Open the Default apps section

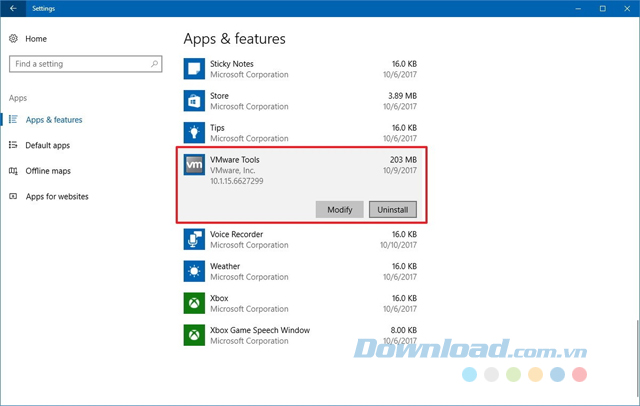[x=47, y=146]
